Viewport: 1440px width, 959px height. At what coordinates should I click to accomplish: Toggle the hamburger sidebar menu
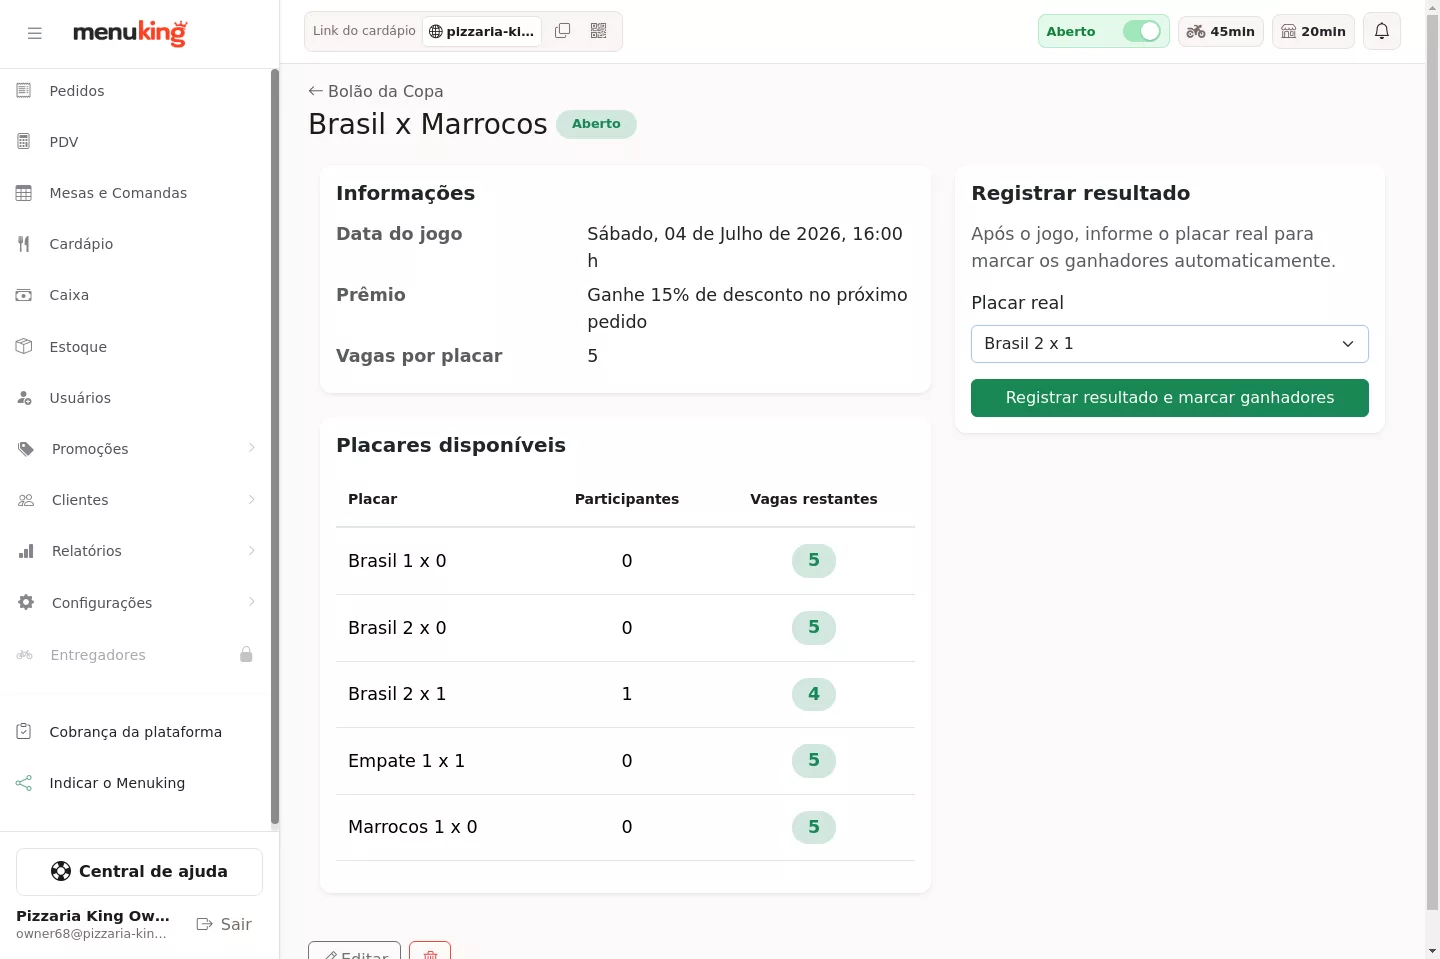[x=35, y=33]
